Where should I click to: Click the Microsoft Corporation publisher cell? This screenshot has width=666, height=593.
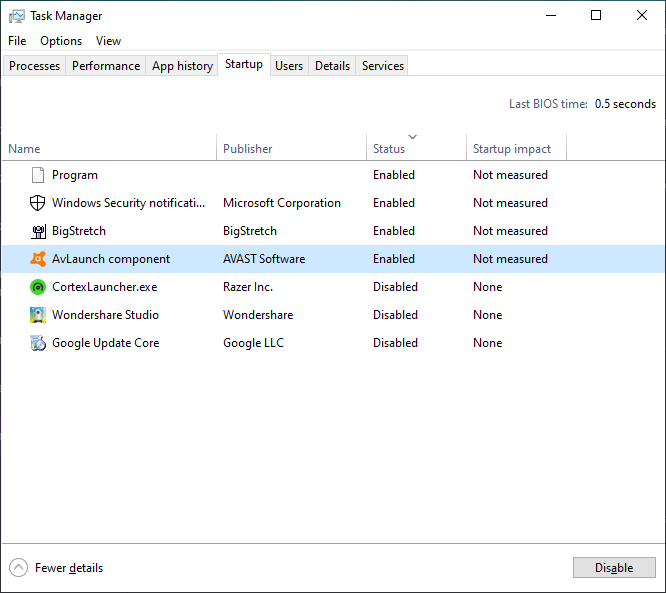point(282,203)
